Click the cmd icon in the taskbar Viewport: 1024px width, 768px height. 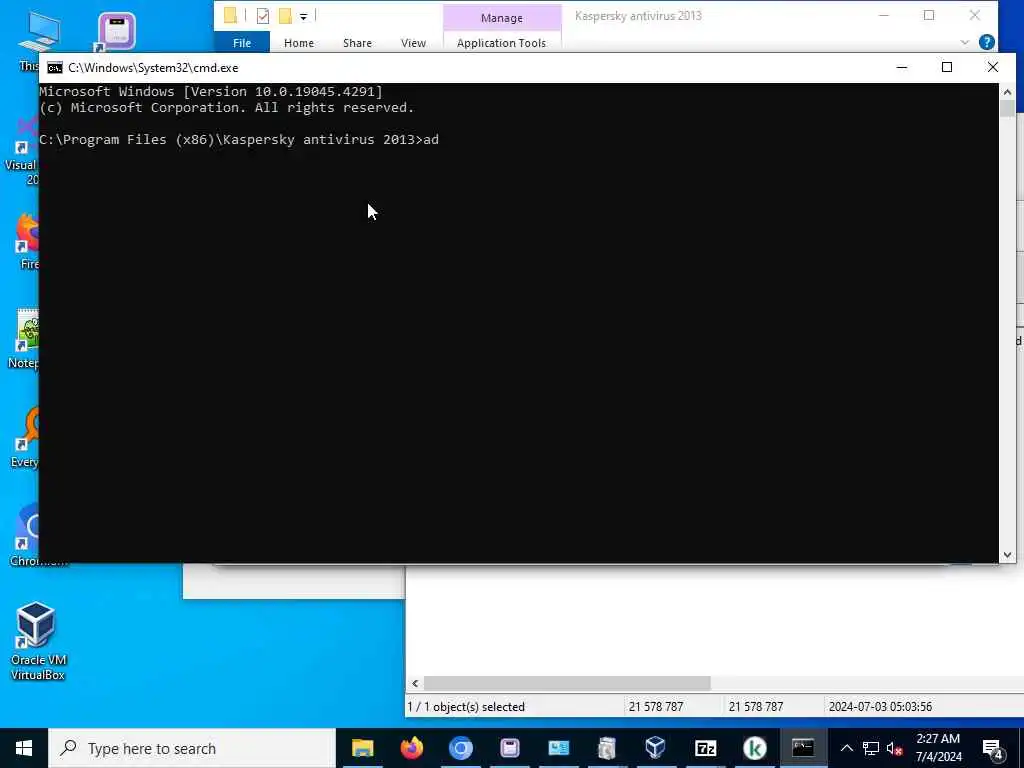click(x=803, y=748)
